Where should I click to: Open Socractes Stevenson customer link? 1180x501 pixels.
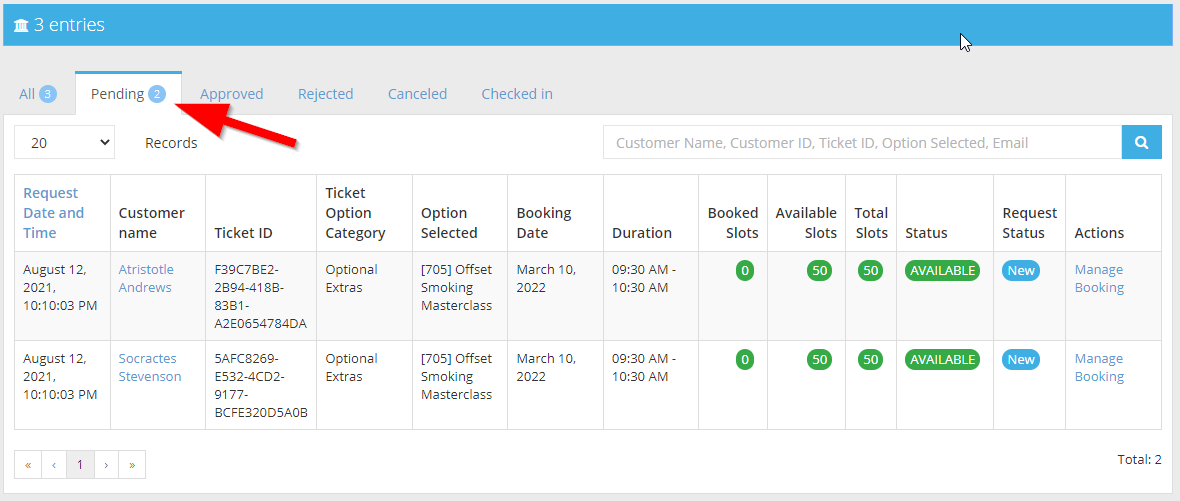[150, 367]
